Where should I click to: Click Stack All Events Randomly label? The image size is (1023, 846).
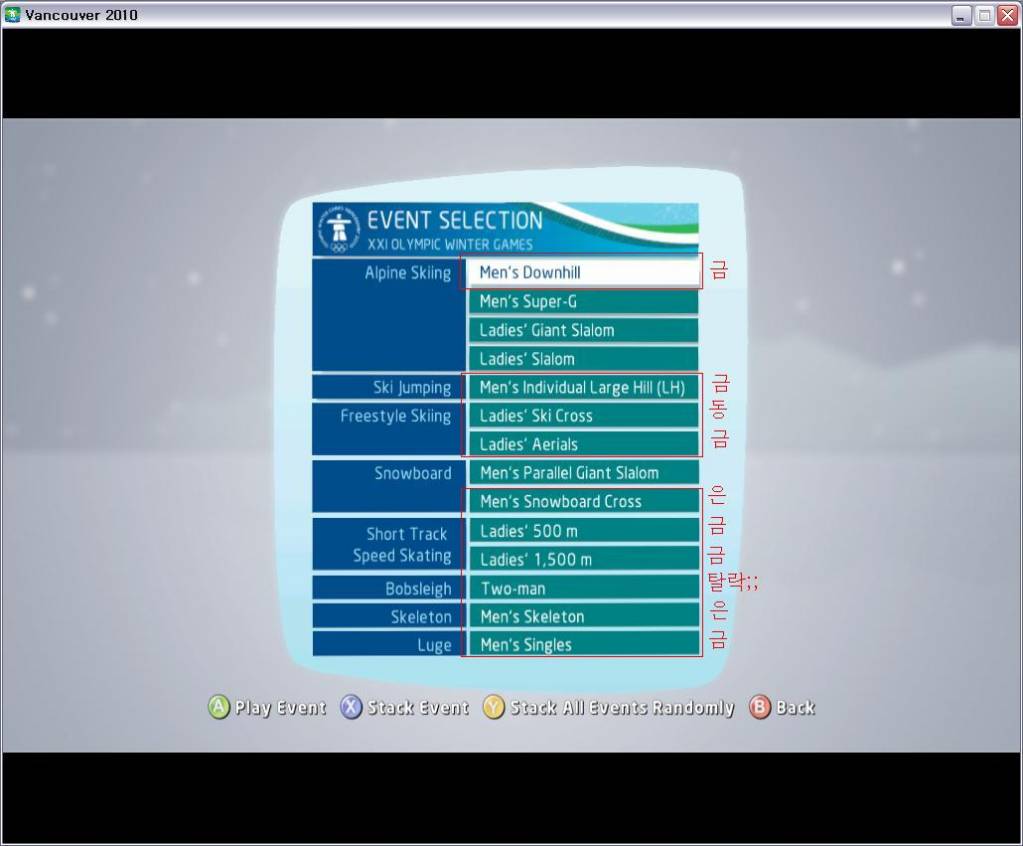tap(622, 708)
